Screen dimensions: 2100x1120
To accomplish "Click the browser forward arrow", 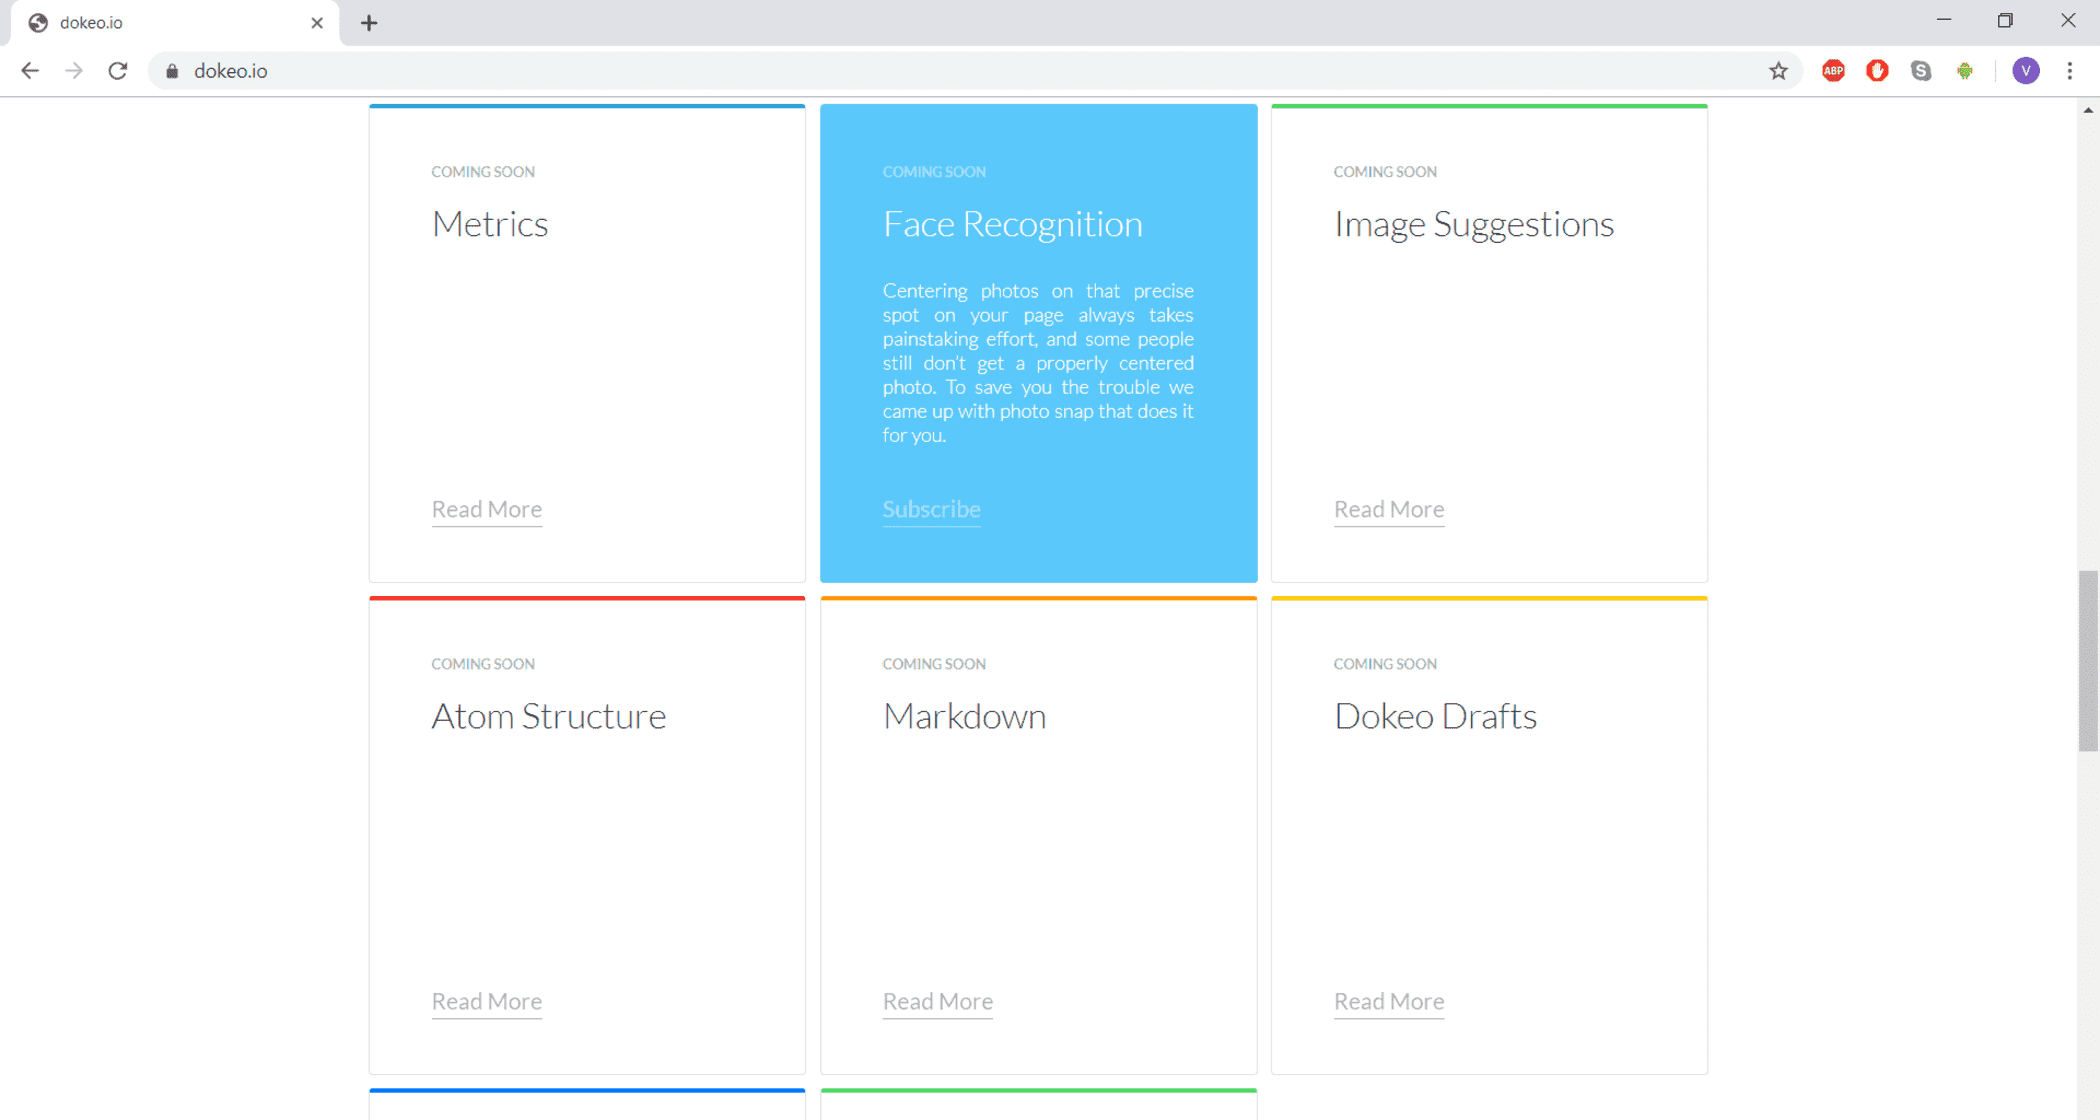I will pos(74,71).
